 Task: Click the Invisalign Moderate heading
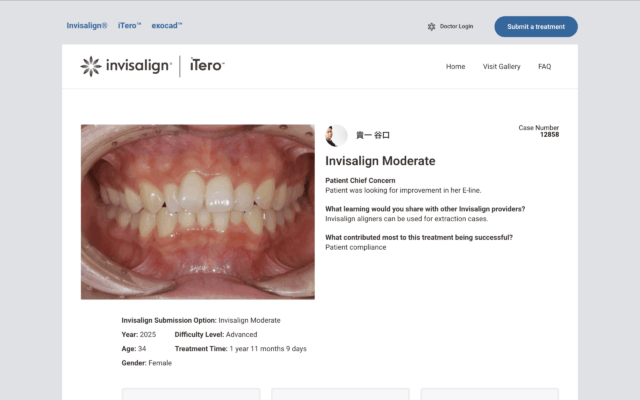[380, 161]
